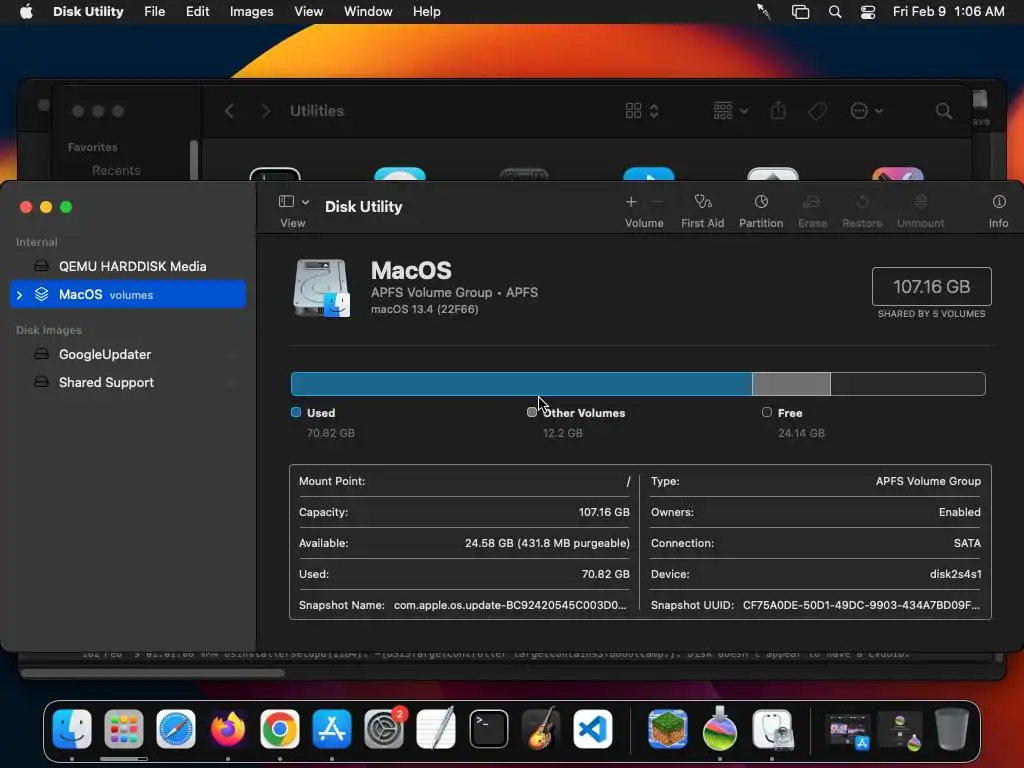Open the File menu
The height and width of the screenshot is (768, 1024).
click(155, 12)
